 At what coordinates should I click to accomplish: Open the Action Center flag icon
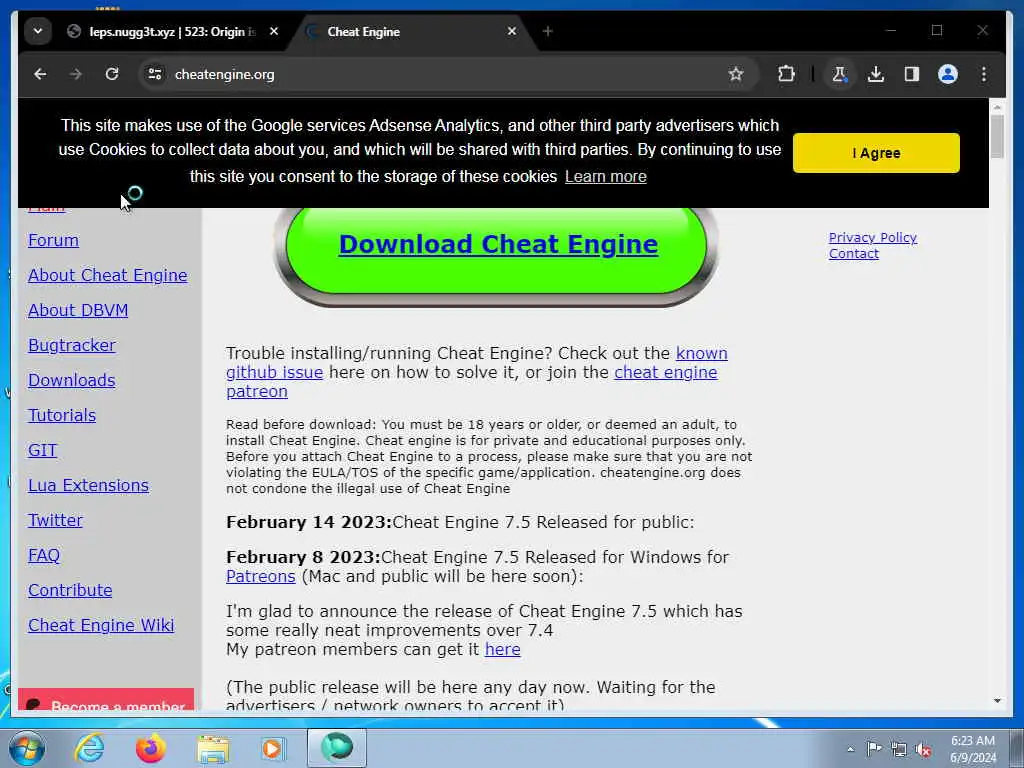pyautogui.click(x=874, y=748)
